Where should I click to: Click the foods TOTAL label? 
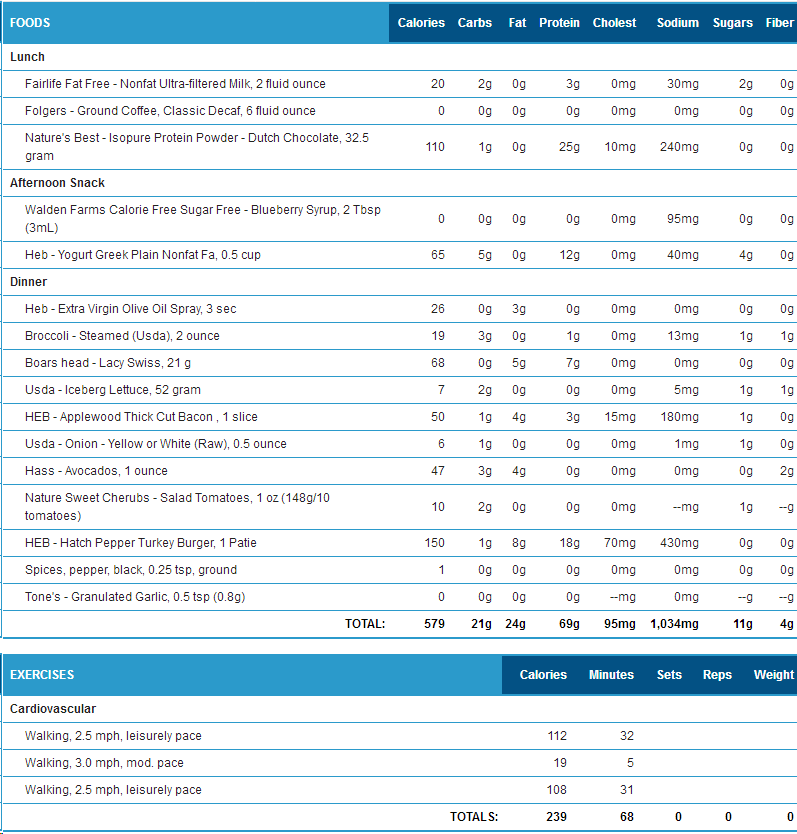(x=365, y=624)
